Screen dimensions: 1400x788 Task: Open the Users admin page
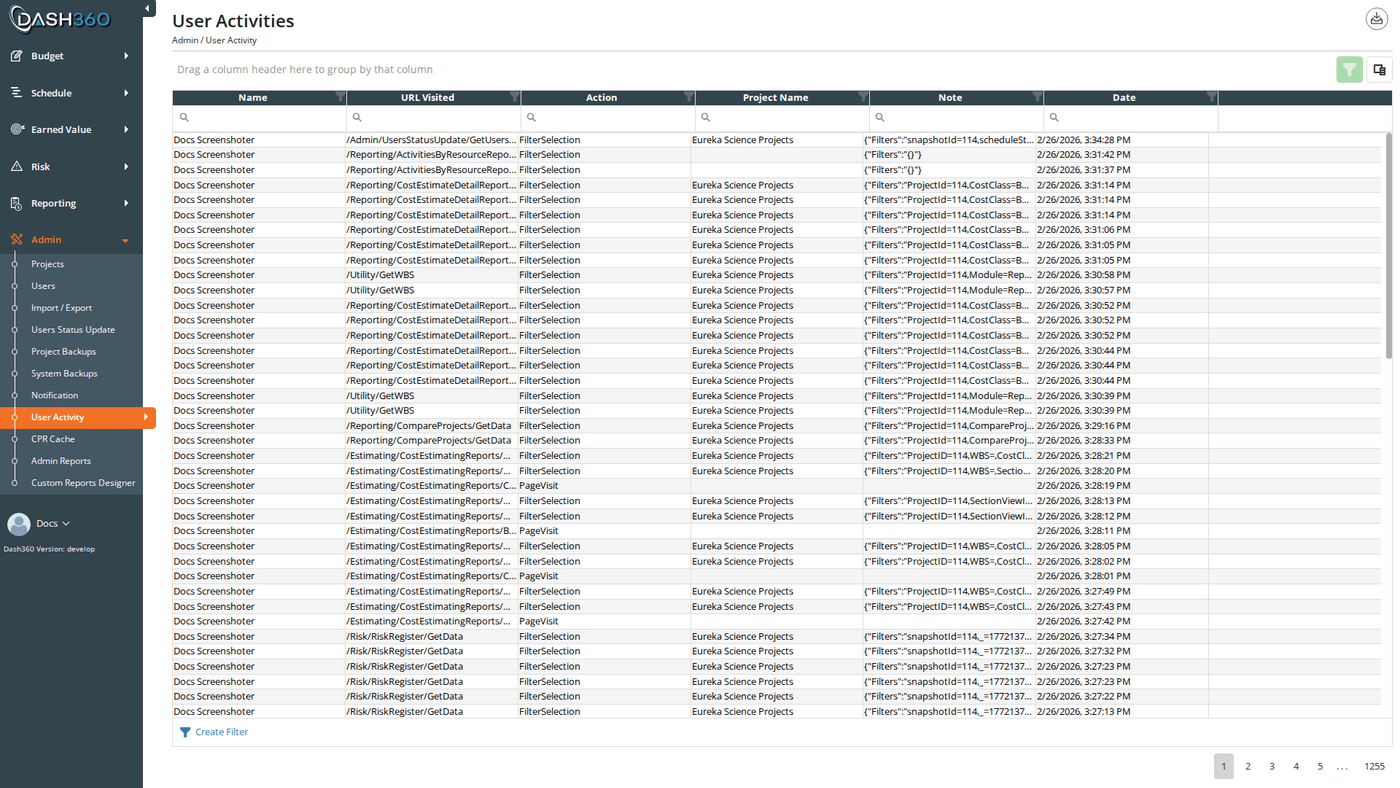pyautogui.click(x=43, y=286)
